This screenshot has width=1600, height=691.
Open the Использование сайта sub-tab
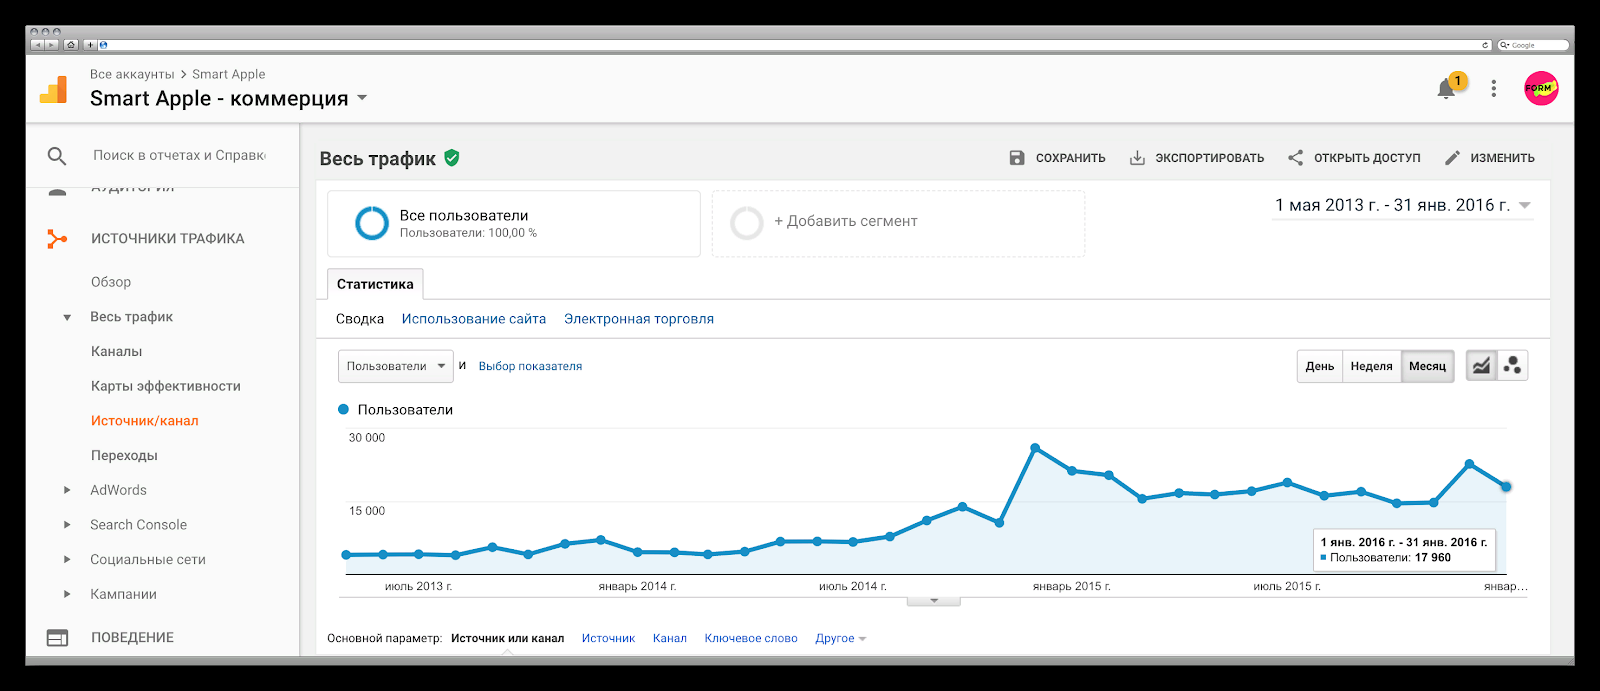[x=474, y=319]
